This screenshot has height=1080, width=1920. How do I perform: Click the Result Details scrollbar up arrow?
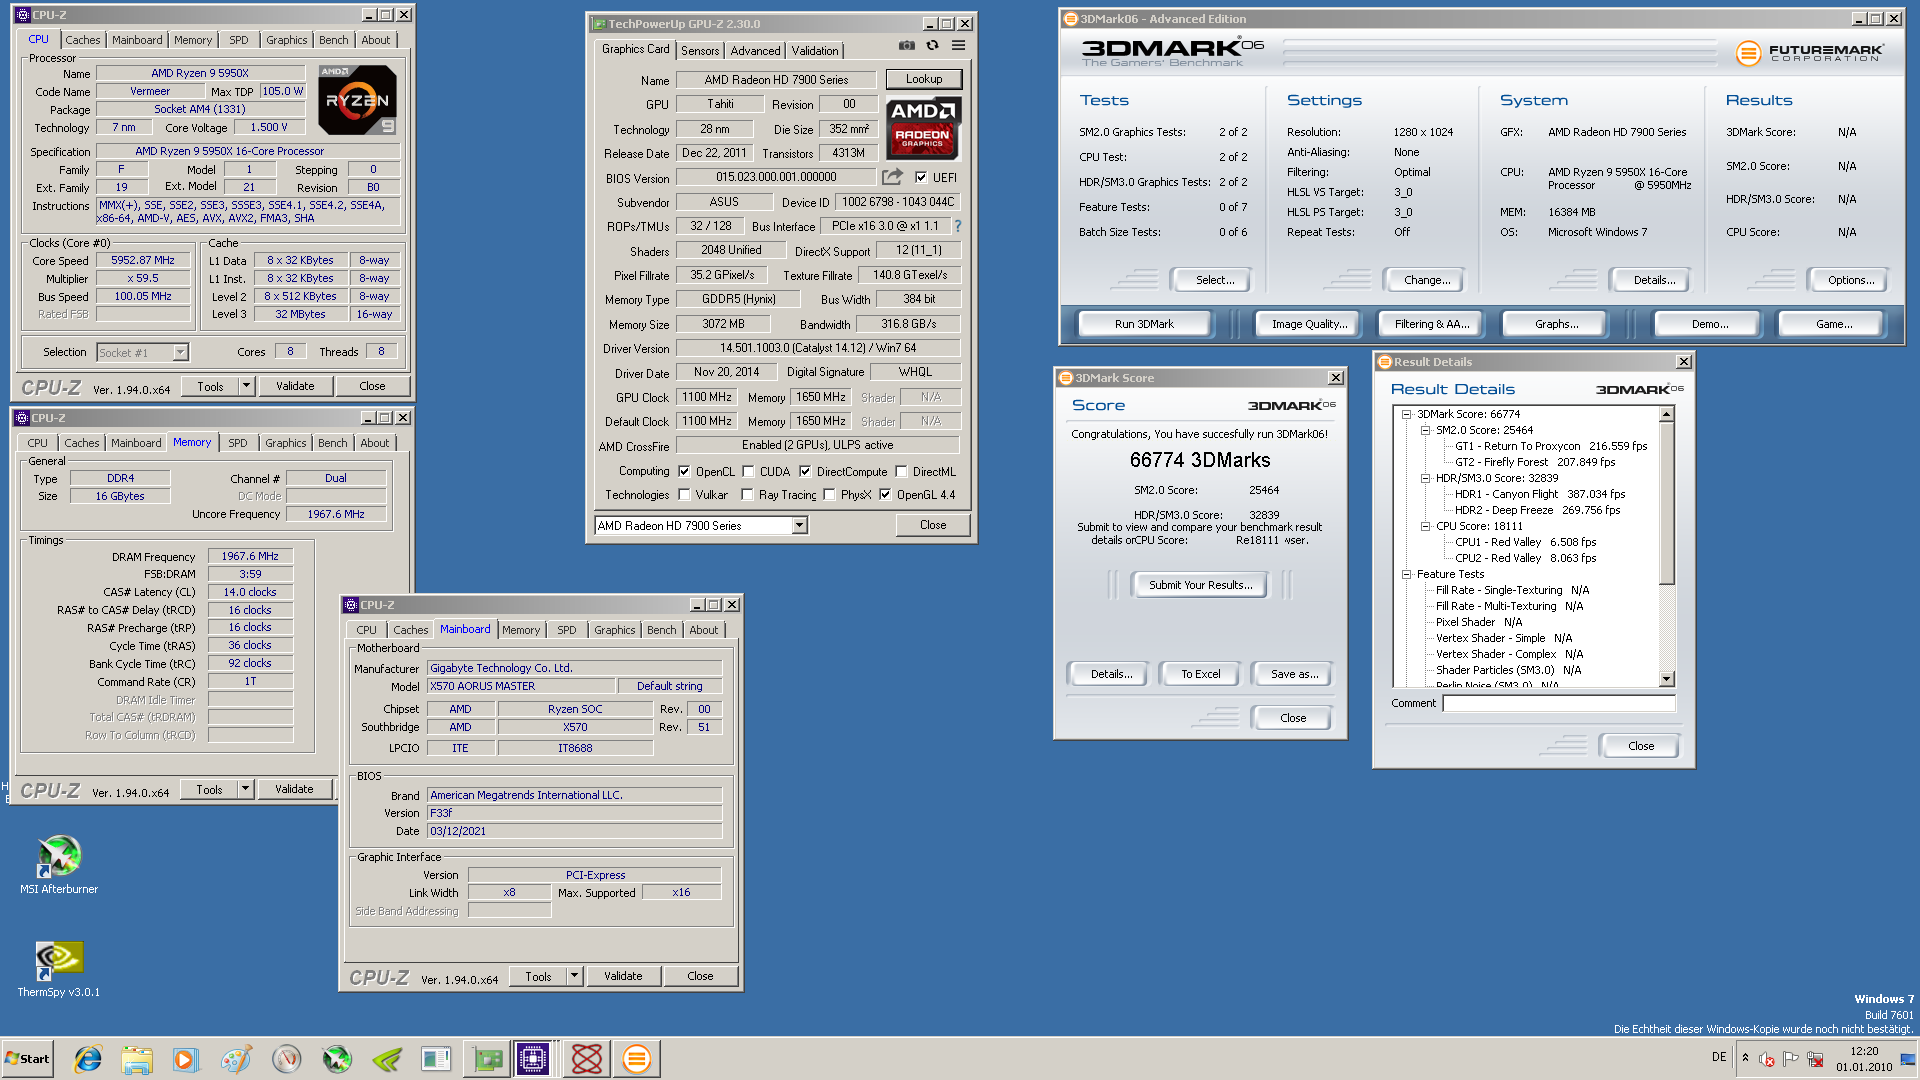[x=1666, y=414]
